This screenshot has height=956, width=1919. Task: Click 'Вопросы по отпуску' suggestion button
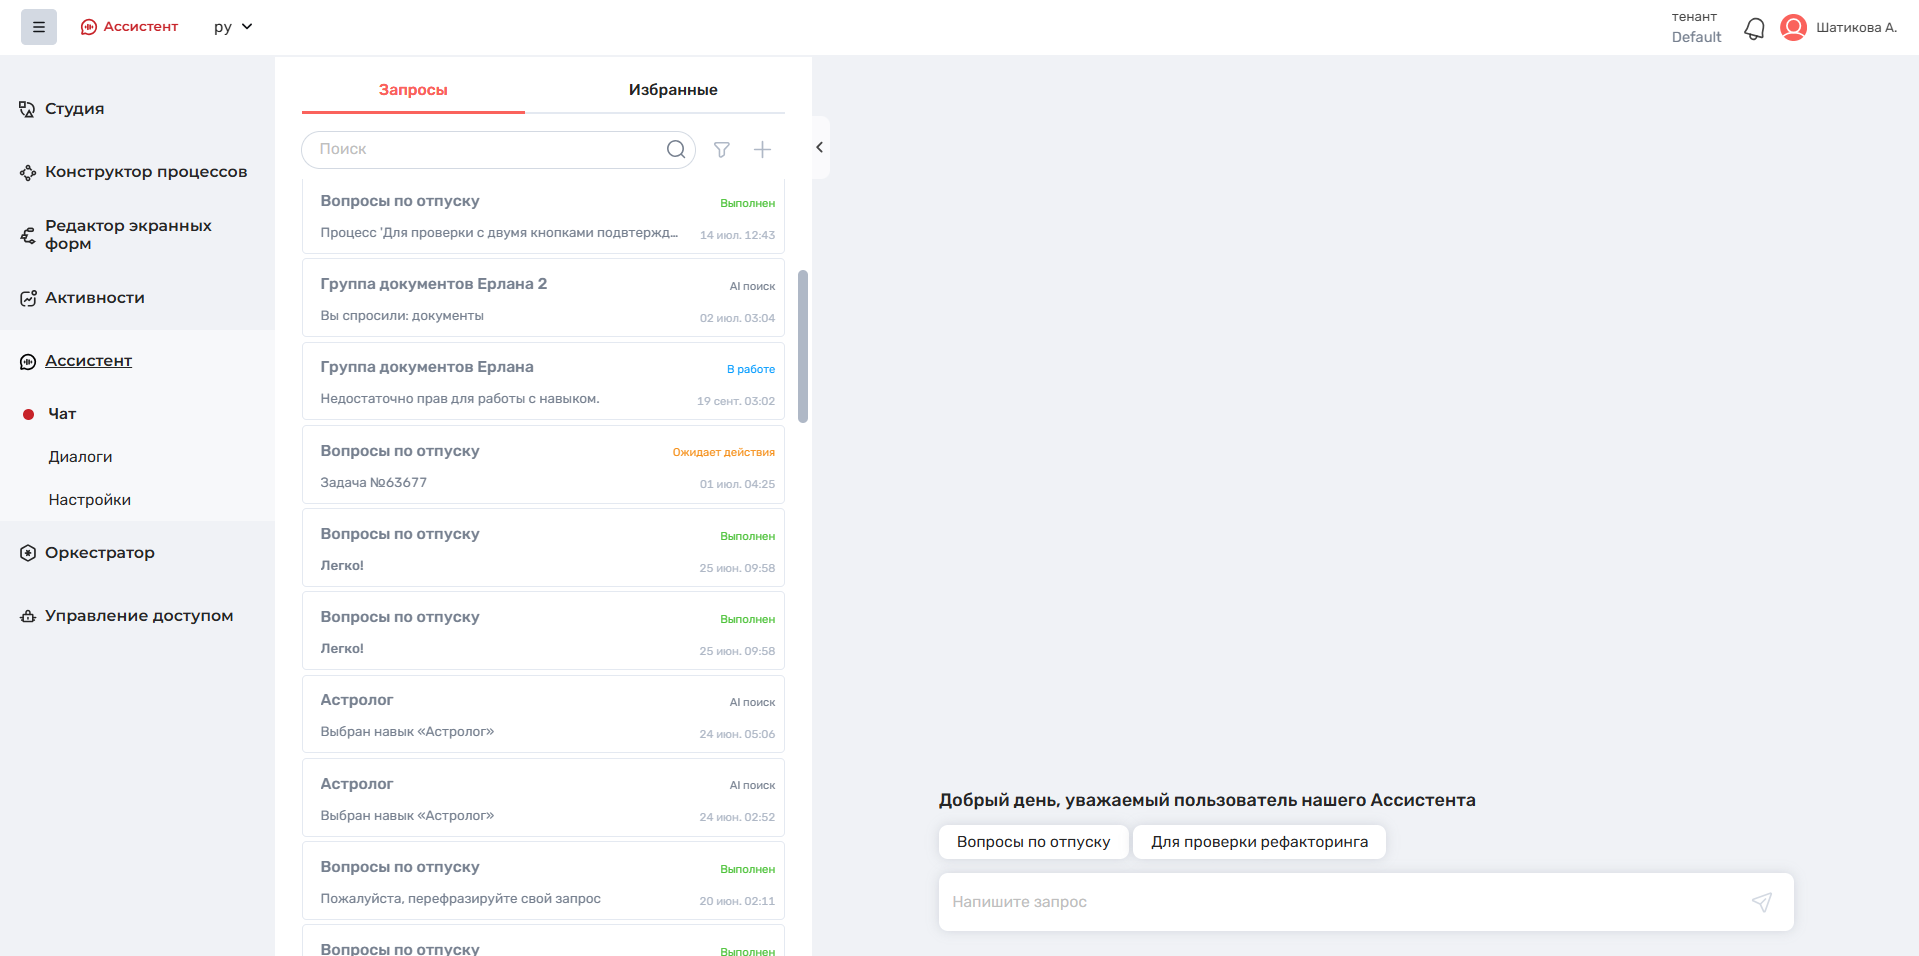[1033, 842]
